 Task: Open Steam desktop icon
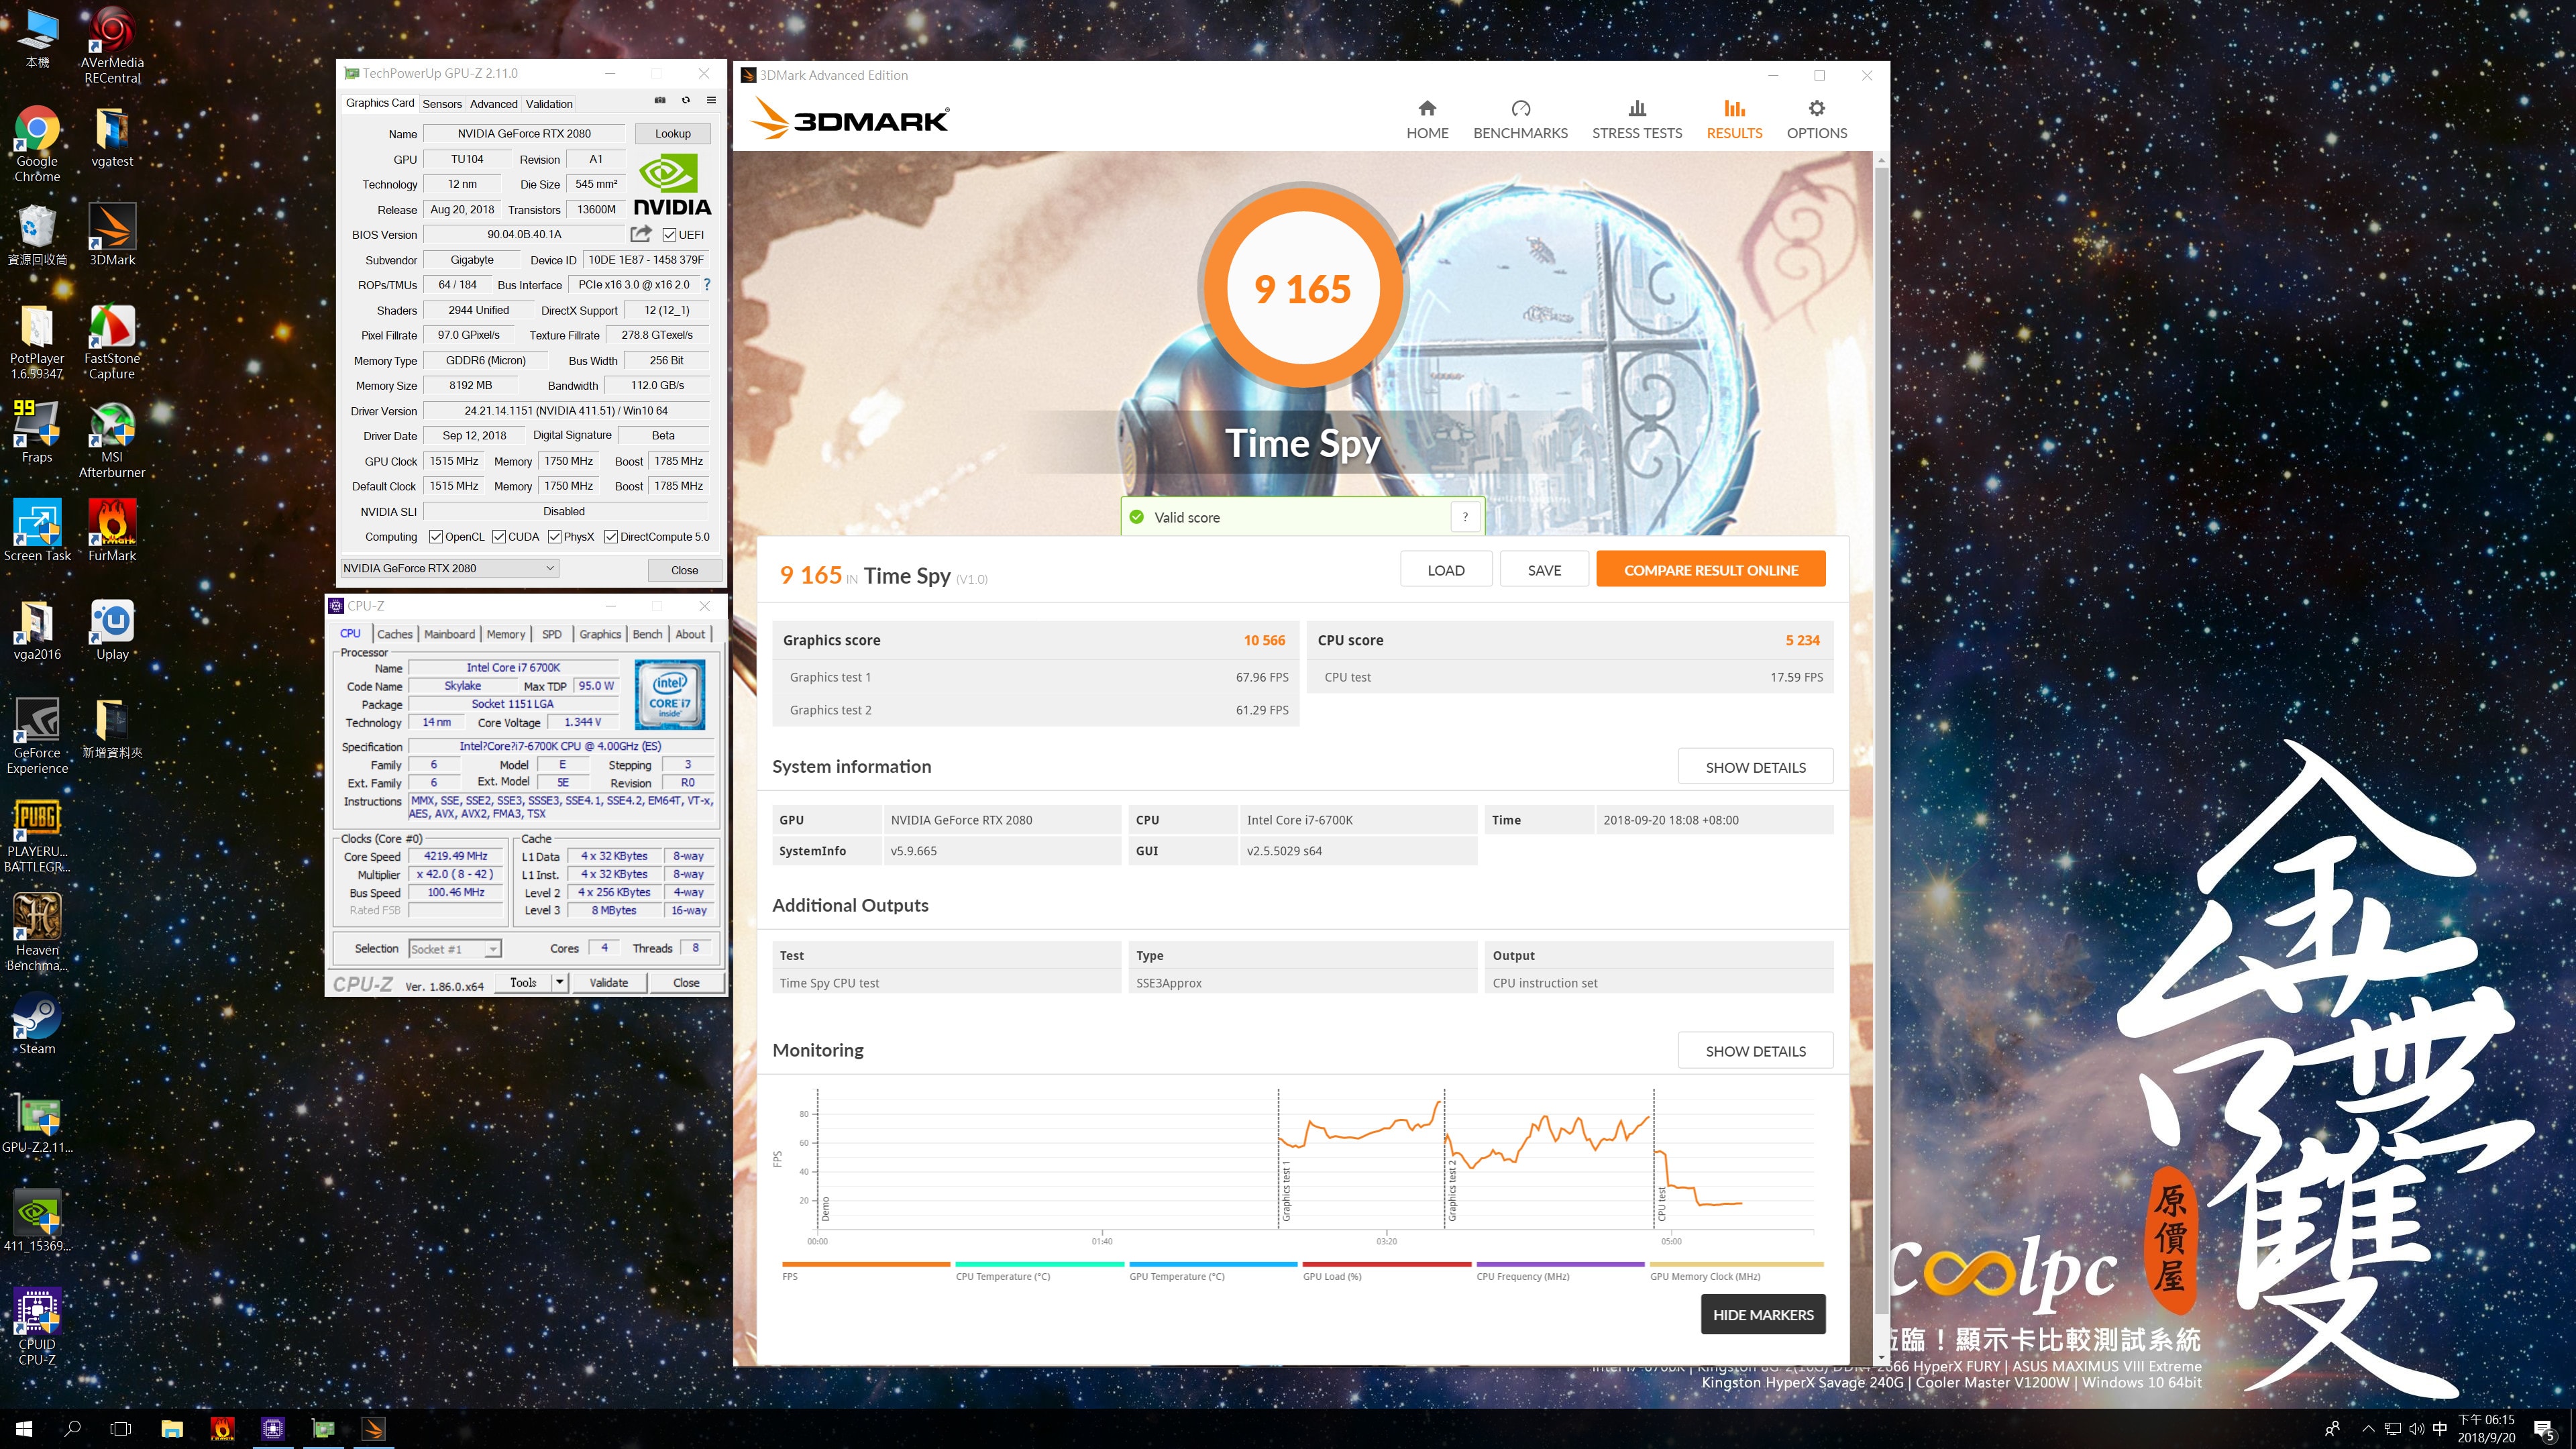(37, 1024)
